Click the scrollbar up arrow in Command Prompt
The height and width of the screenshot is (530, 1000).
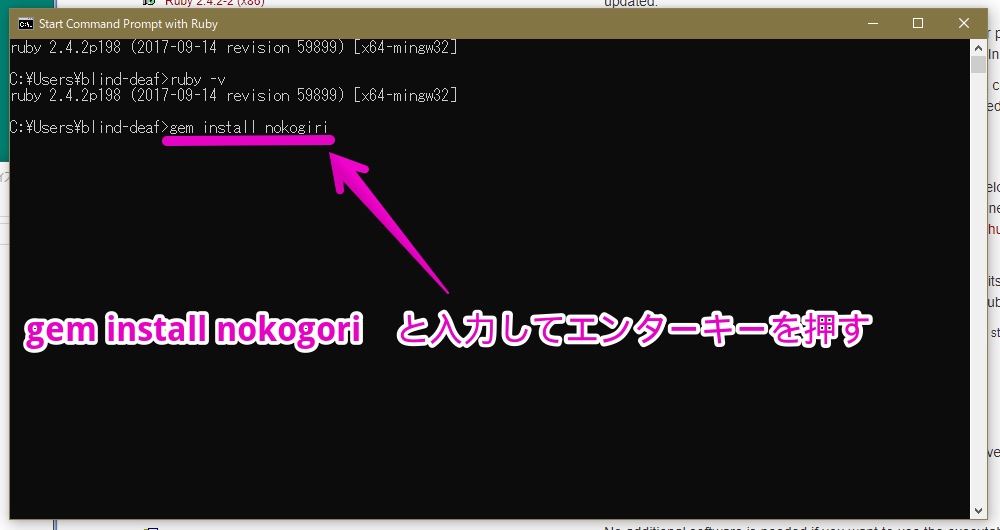tap(978, 47)
